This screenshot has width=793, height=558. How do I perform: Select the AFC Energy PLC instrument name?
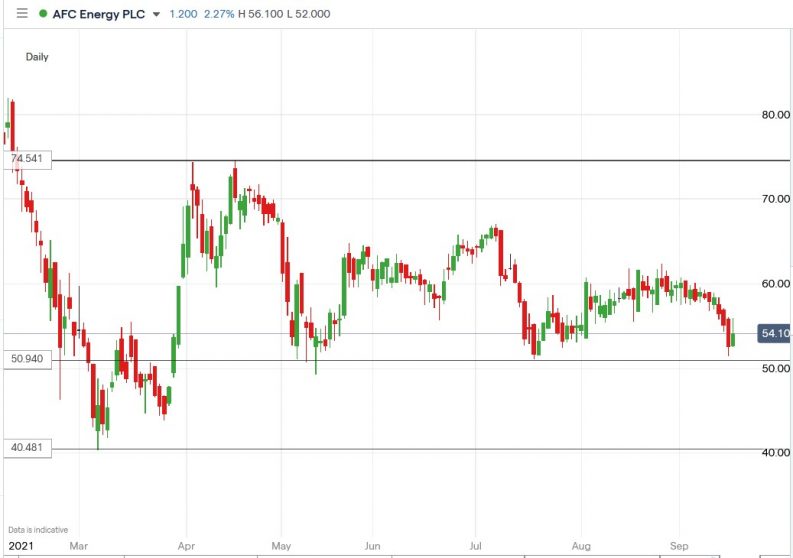[x=98, y=14]
